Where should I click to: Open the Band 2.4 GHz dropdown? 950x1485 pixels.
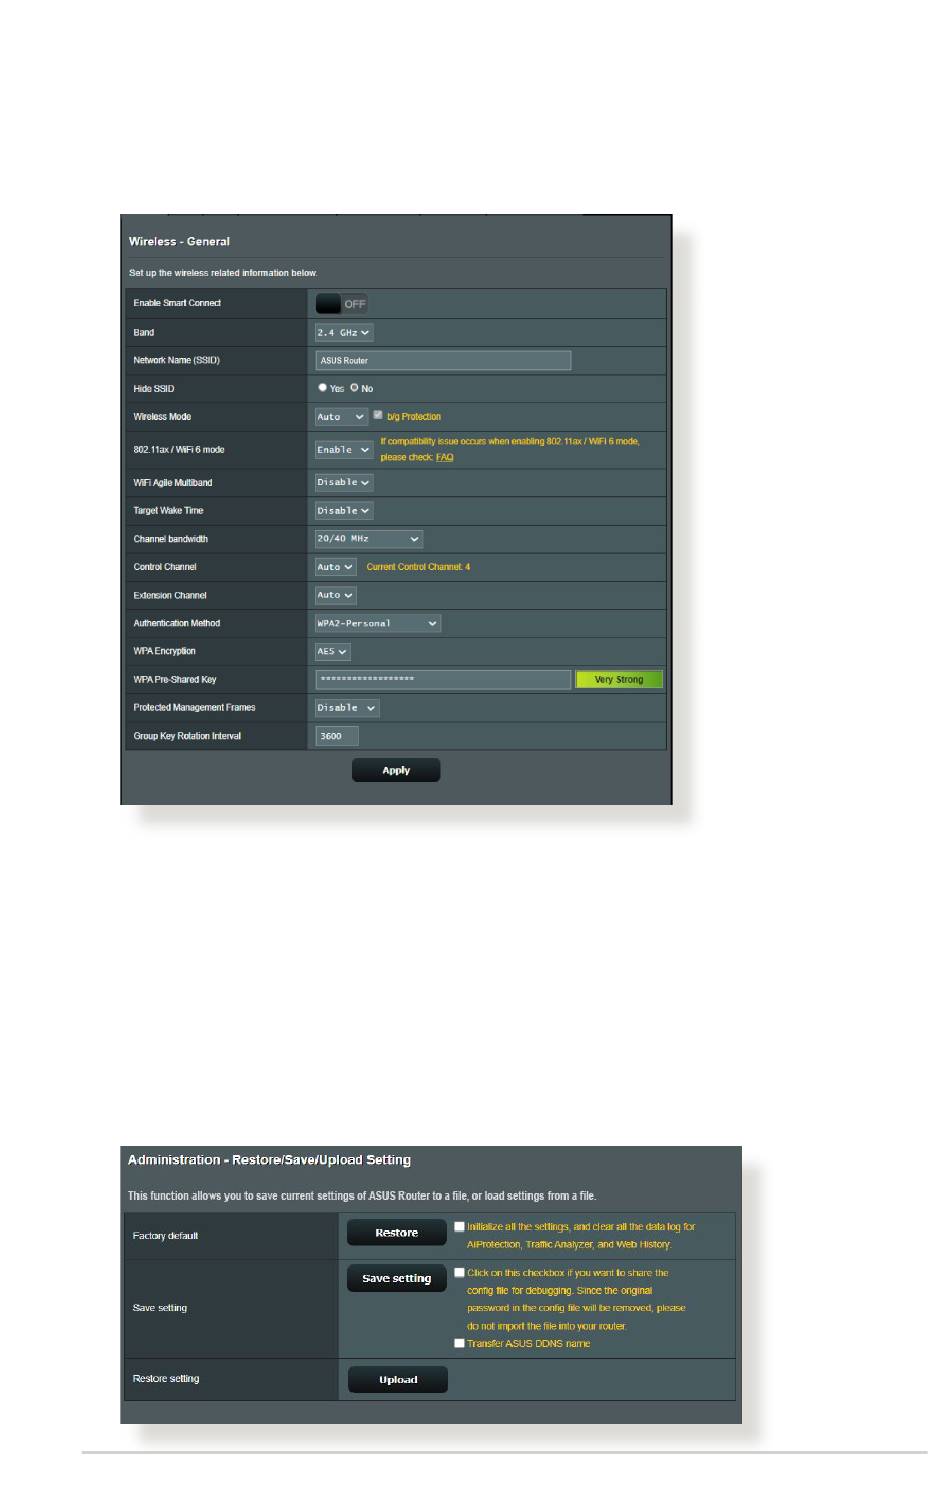[344, 333]
